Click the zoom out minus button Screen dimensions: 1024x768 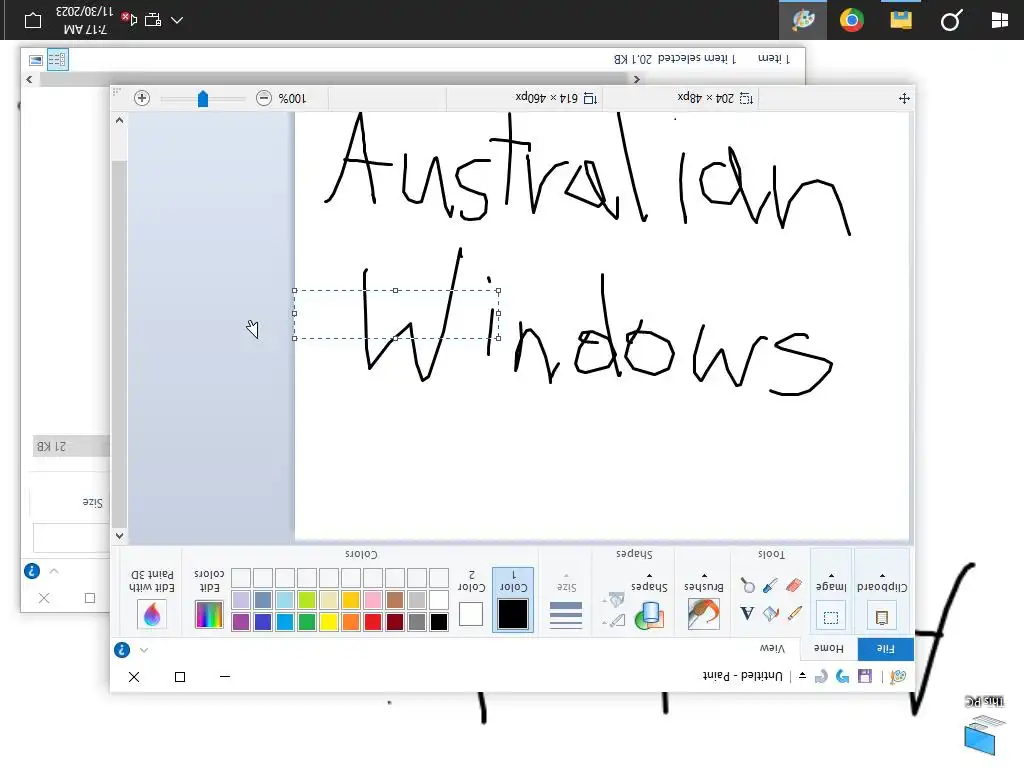click(264, 98)
